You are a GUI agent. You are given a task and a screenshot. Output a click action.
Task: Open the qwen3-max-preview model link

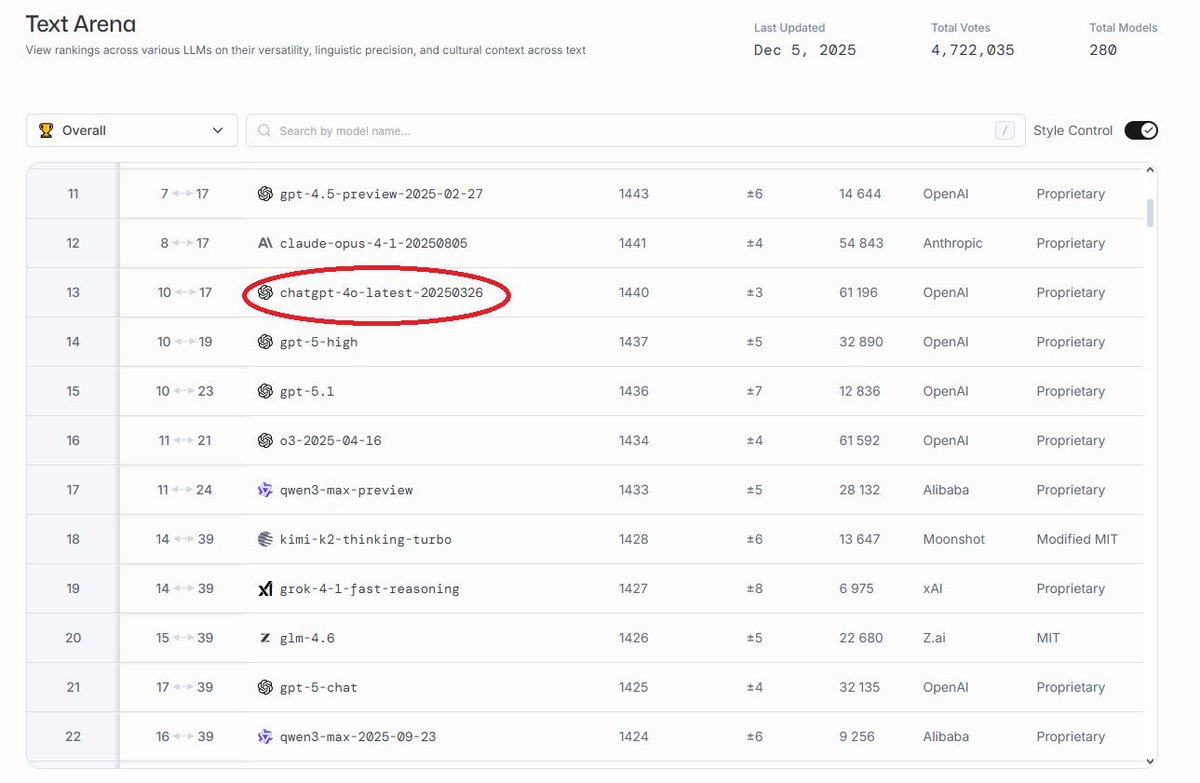[346, 490]
